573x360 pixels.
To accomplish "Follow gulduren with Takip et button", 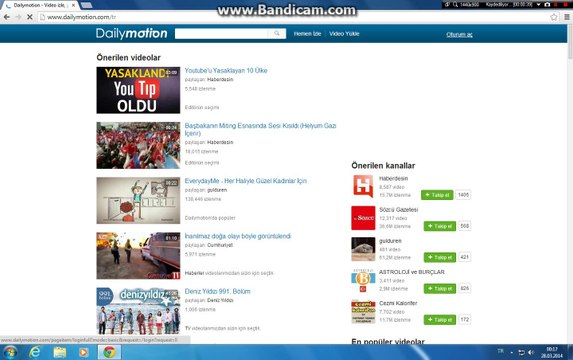I will (x=440, y=257).
